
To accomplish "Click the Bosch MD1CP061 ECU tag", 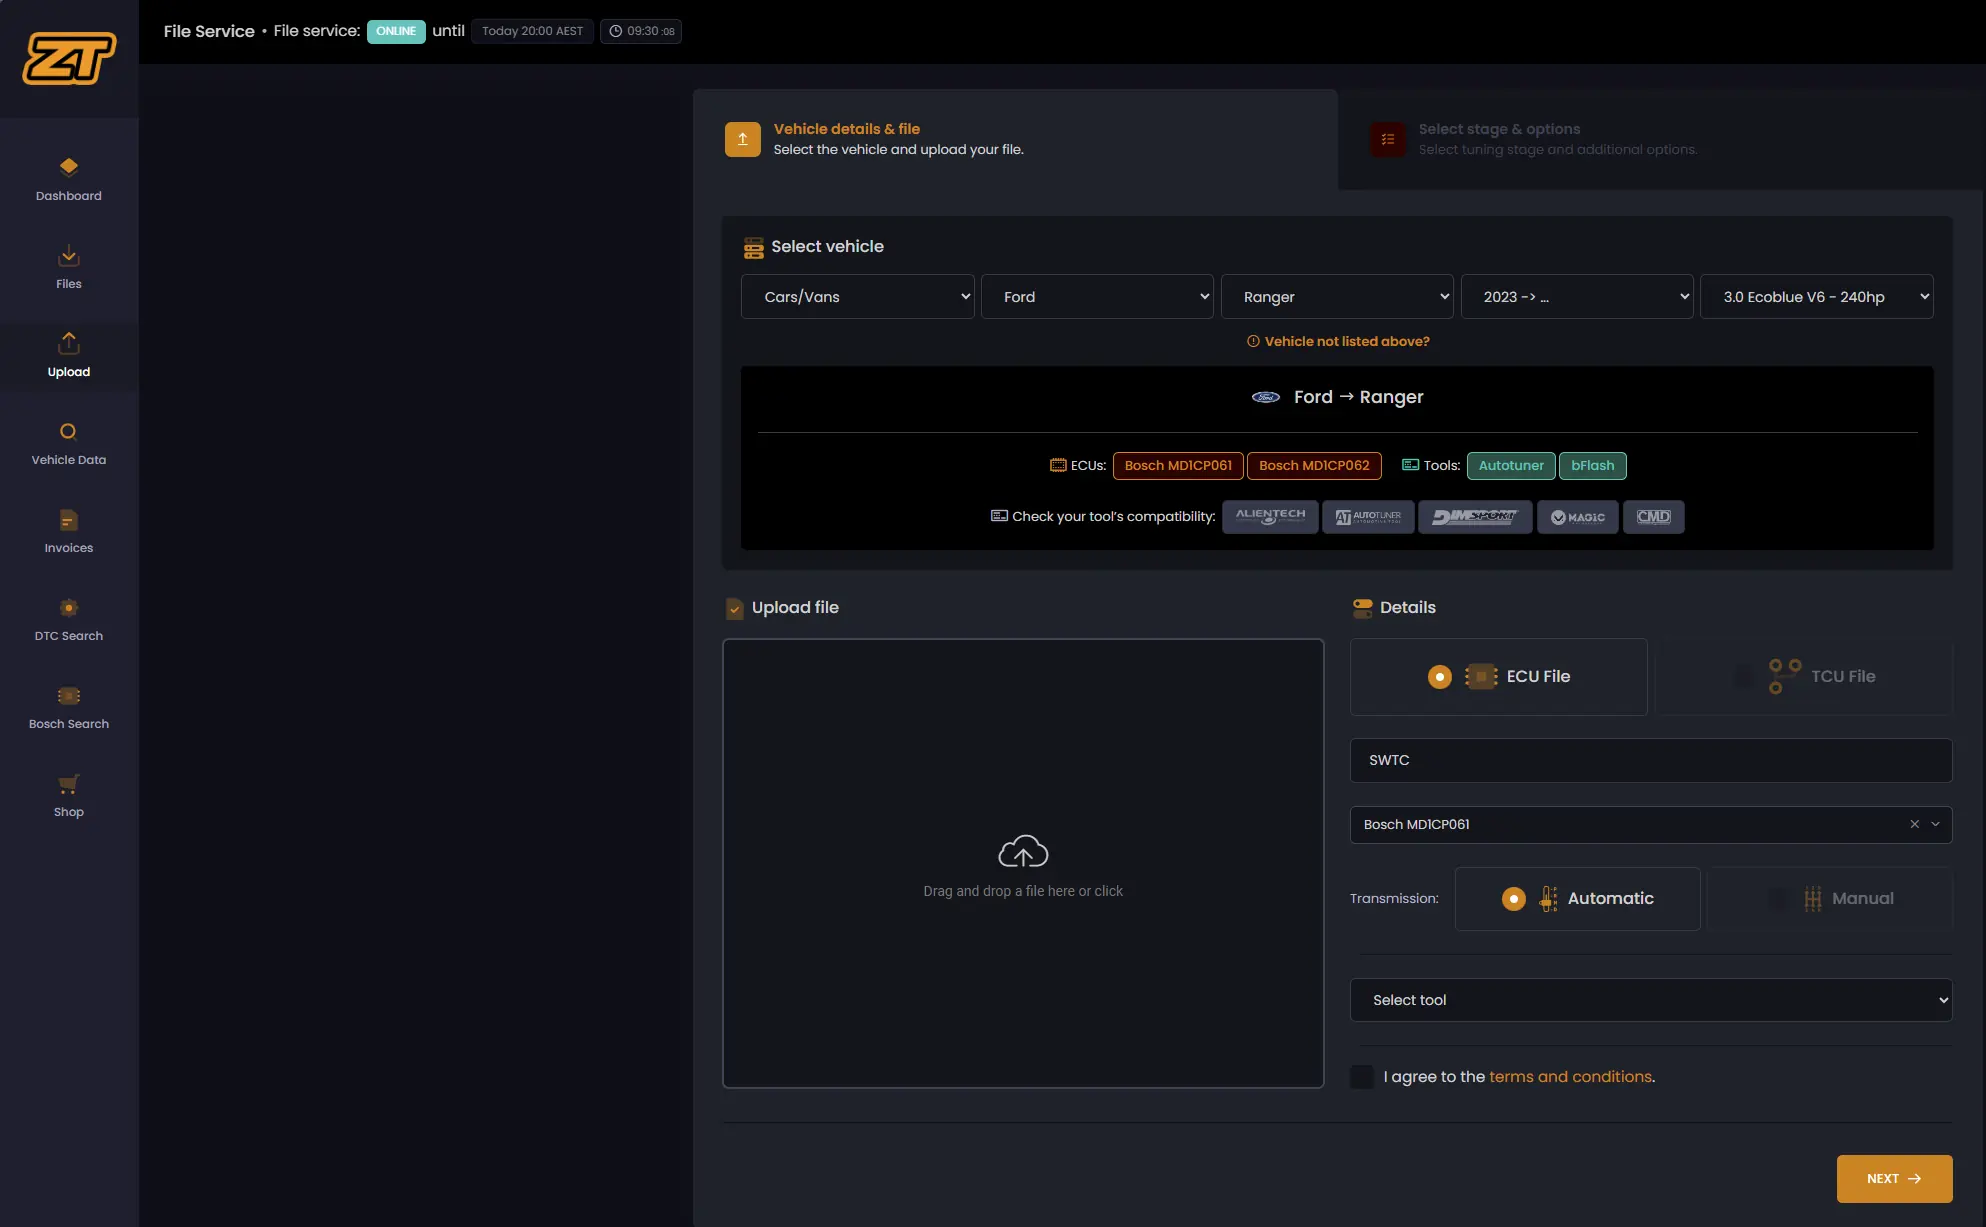I will tap(1178, 466).
